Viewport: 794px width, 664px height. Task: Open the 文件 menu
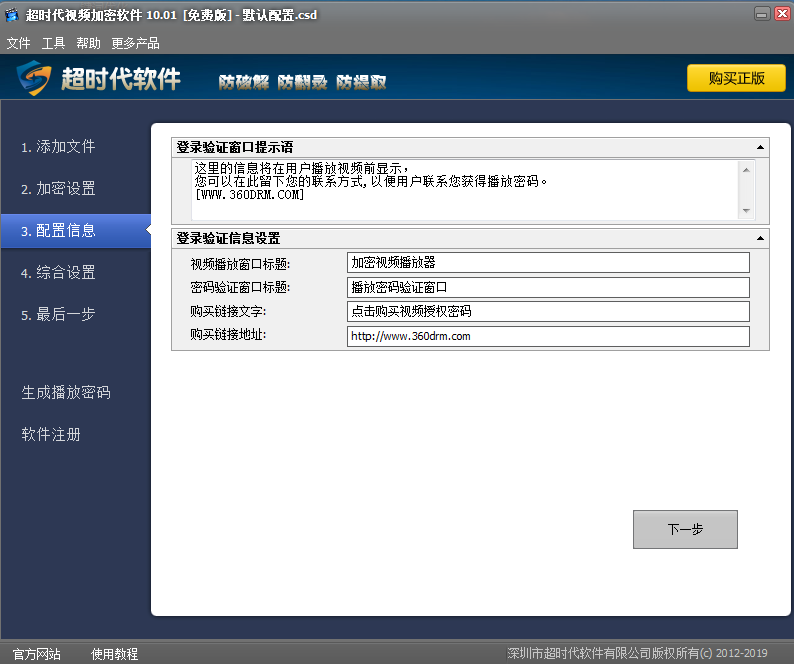pos(18,43)
